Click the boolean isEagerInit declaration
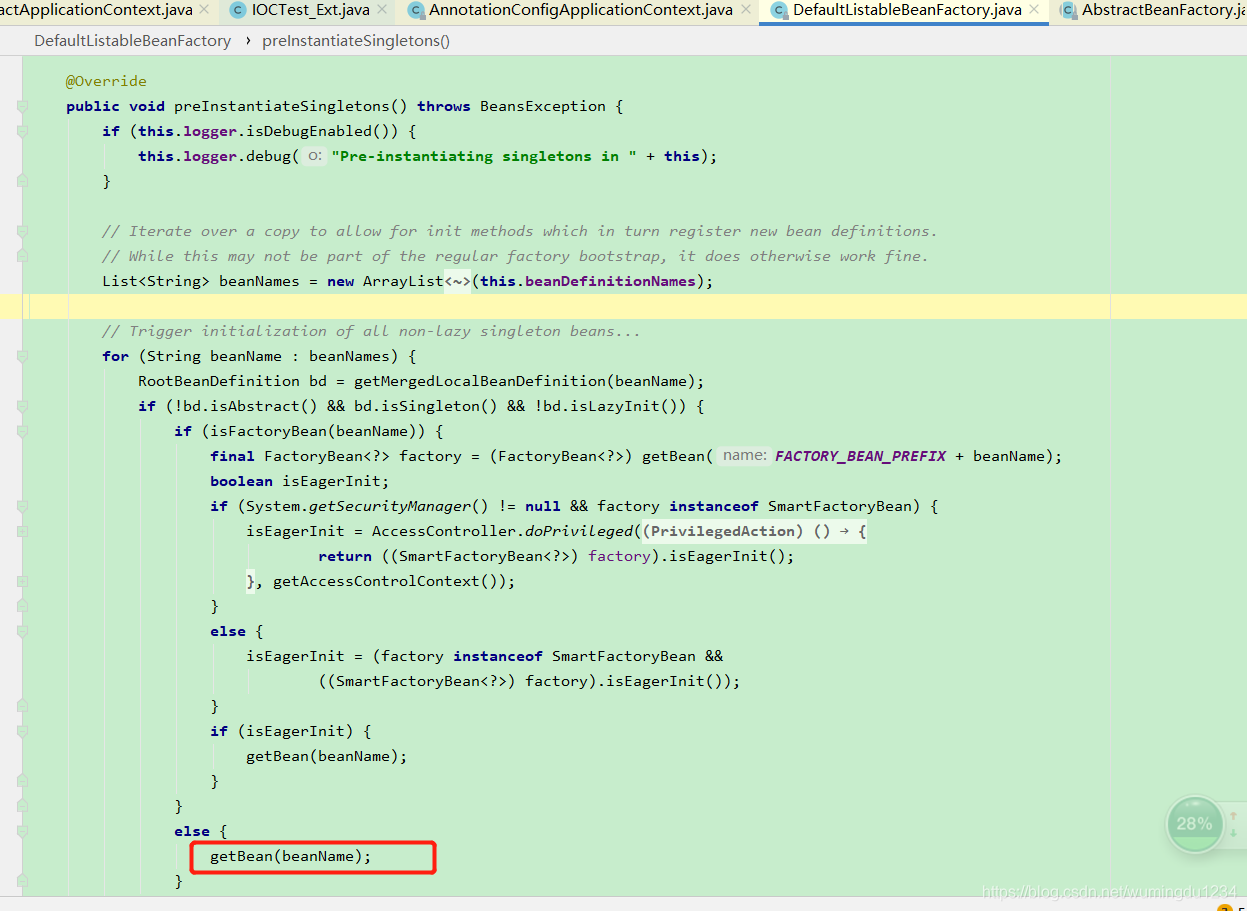The height and width of the screenshot is (911, 1247). tap(300, 481)
